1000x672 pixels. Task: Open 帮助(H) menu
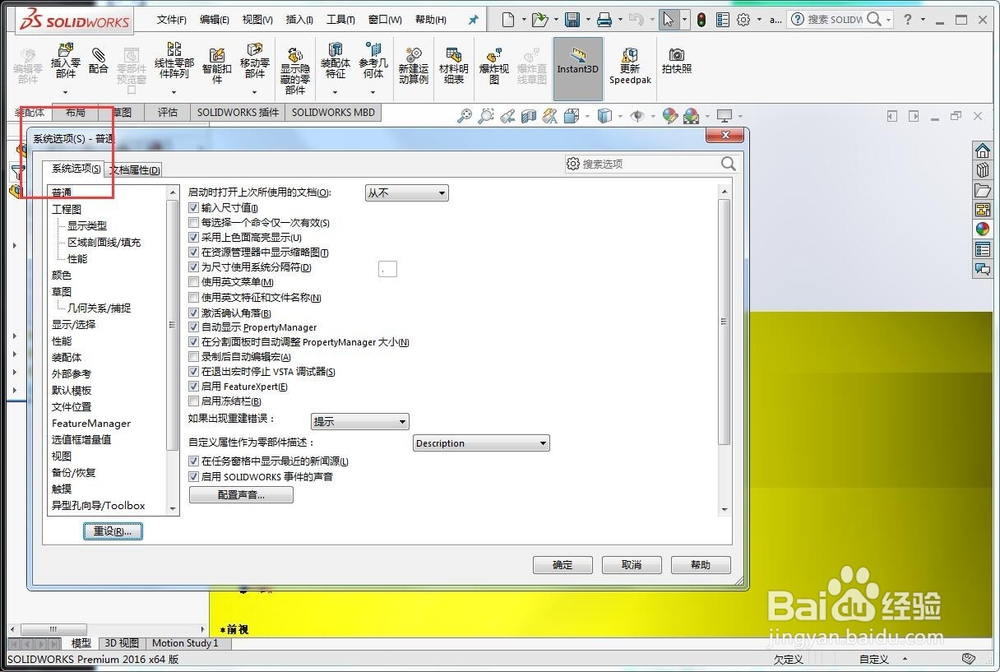(x=430, y=20)
